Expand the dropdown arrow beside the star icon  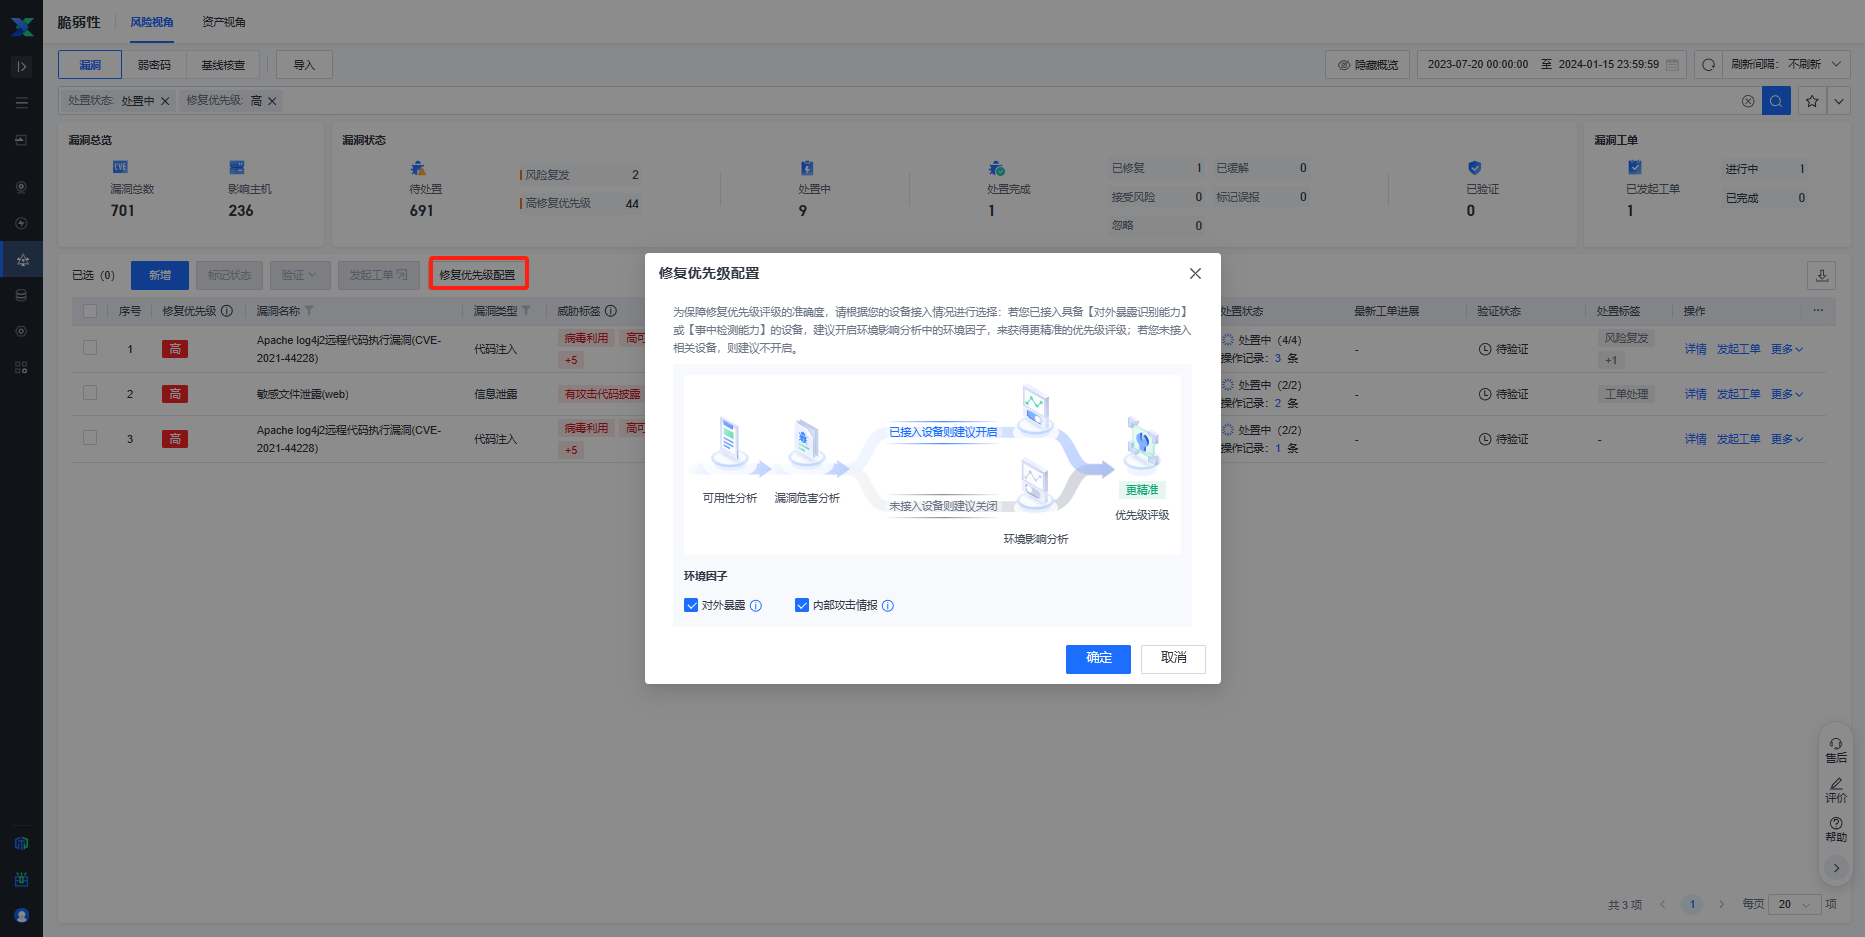coord(1838,101)
